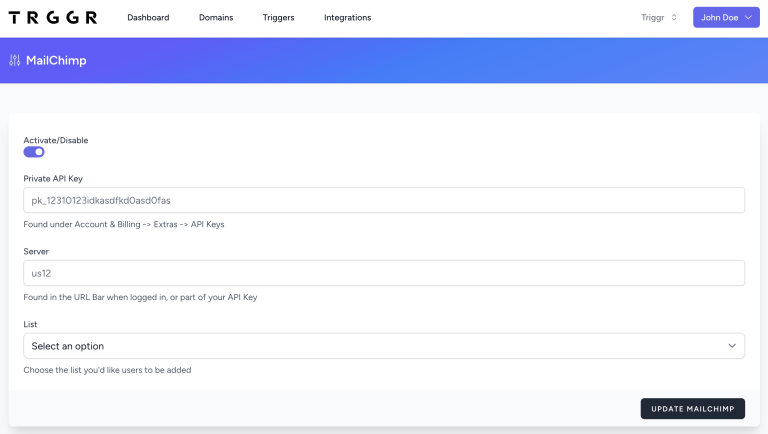Focus the Private API Key field
Screen dimensions: 768x434
tap(384, 200)
